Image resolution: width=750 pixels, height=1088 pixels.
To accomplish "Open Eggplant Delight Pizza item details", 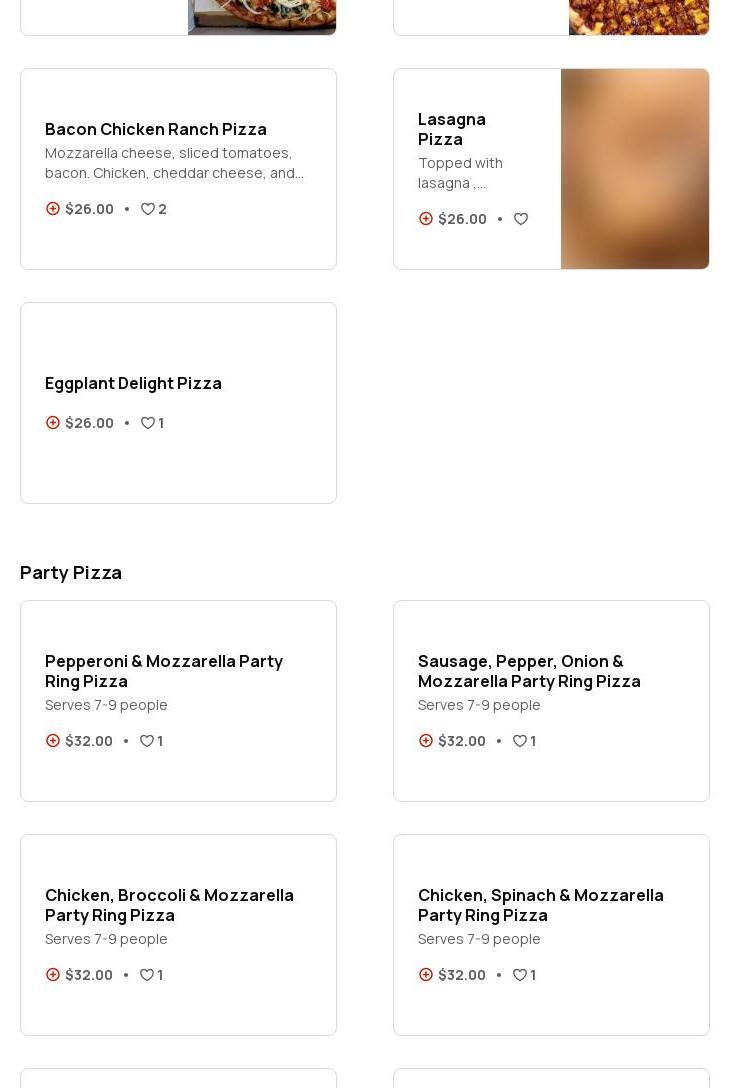I will click(x=133, y=383).
